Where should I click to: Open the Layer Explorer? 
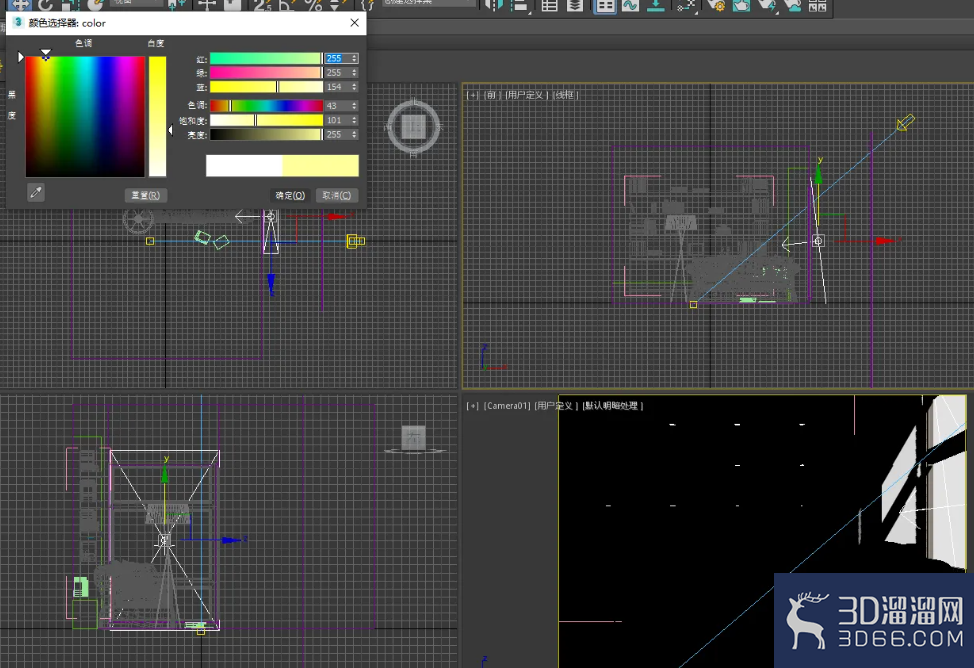click(575, 6)
